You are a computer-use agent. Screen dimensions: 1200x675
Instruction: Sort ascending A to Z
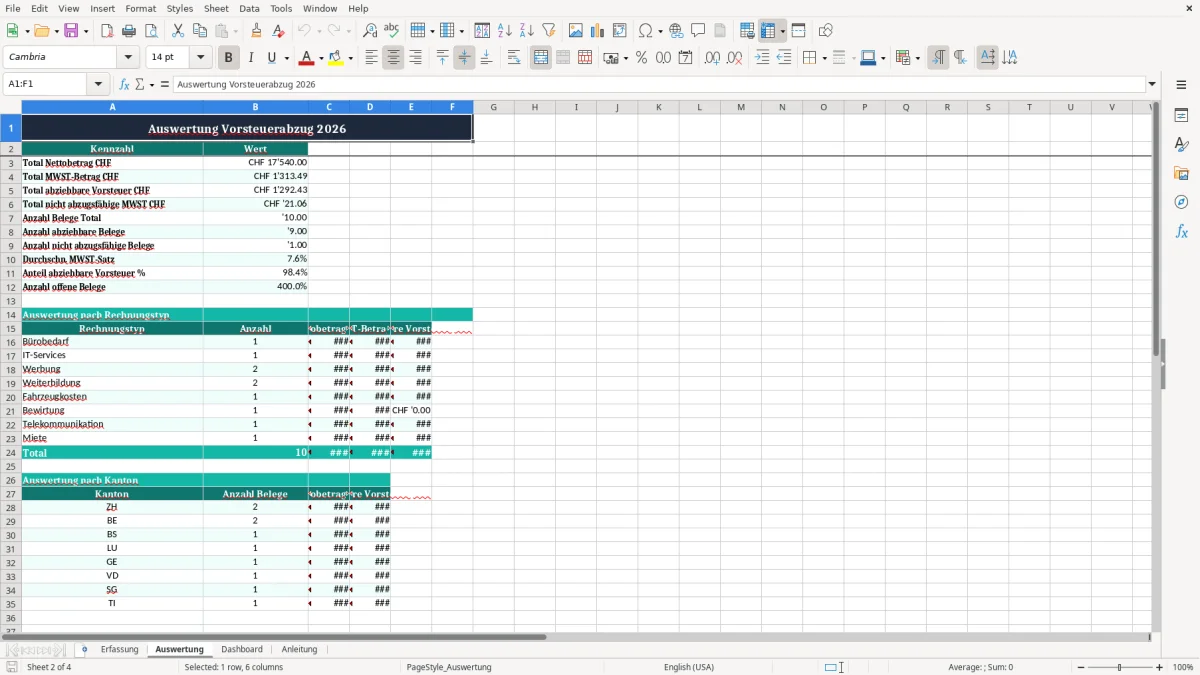(x=505, y=31)
